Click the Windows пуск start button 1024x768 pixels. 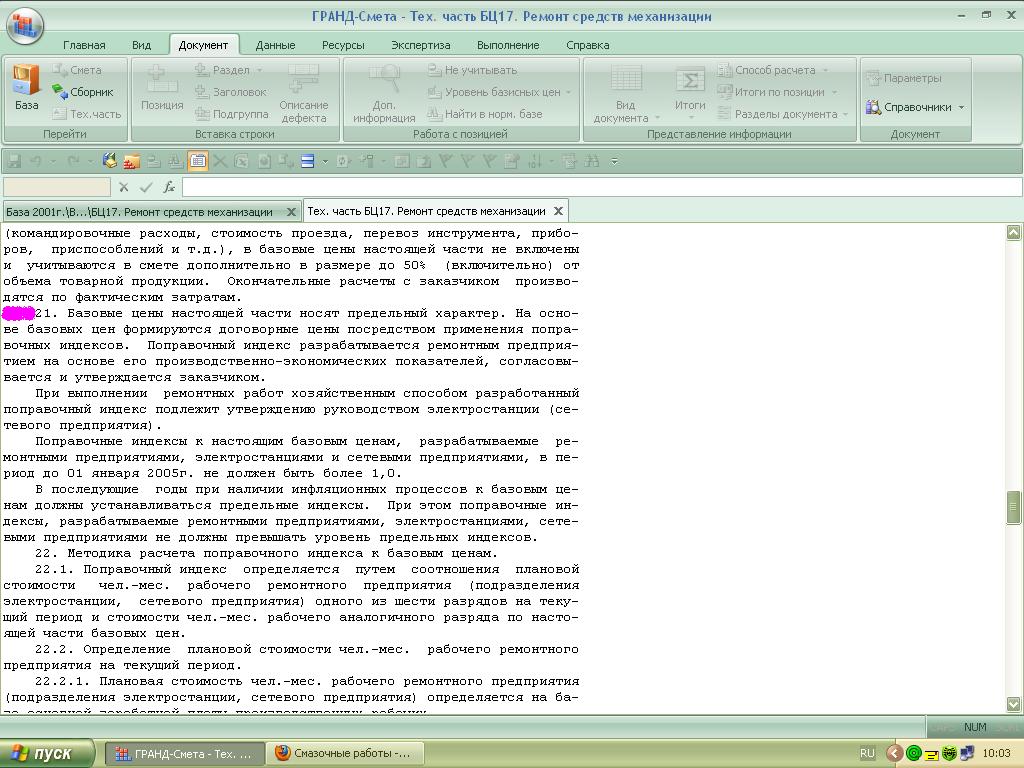48,753
